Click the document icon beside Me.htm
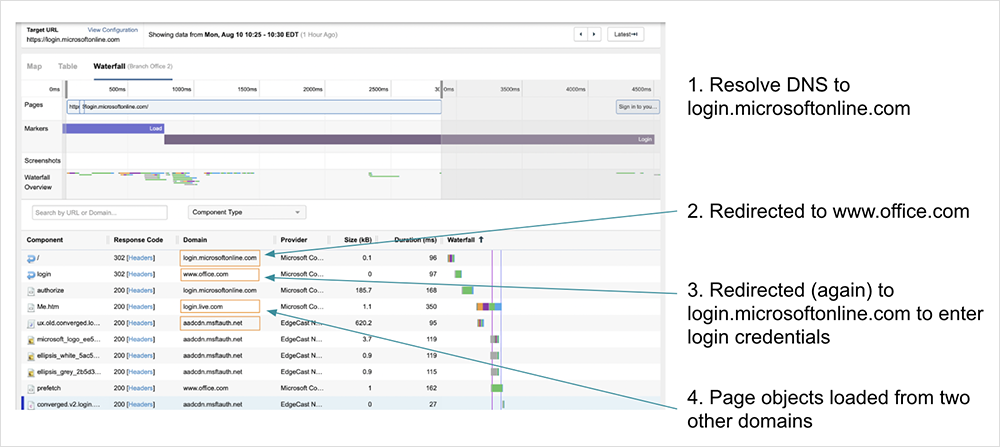Image resolution: width=1000 pixels, height=447 pixels. point(29,306)
